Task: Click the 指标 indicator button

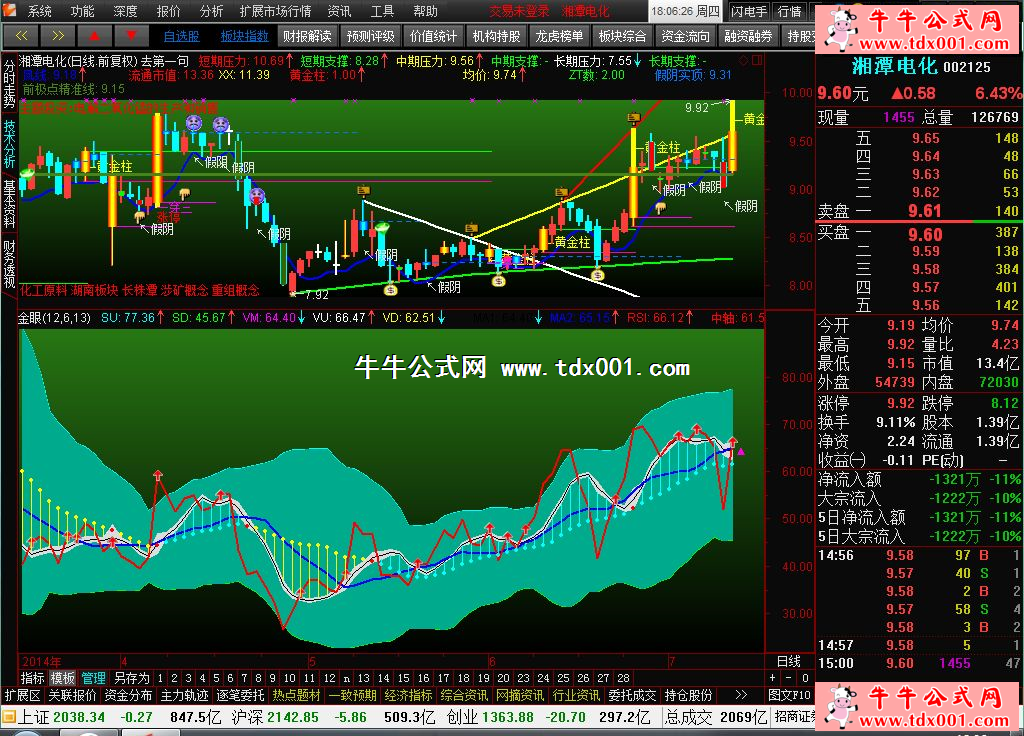Action: [x=33, y=678]
